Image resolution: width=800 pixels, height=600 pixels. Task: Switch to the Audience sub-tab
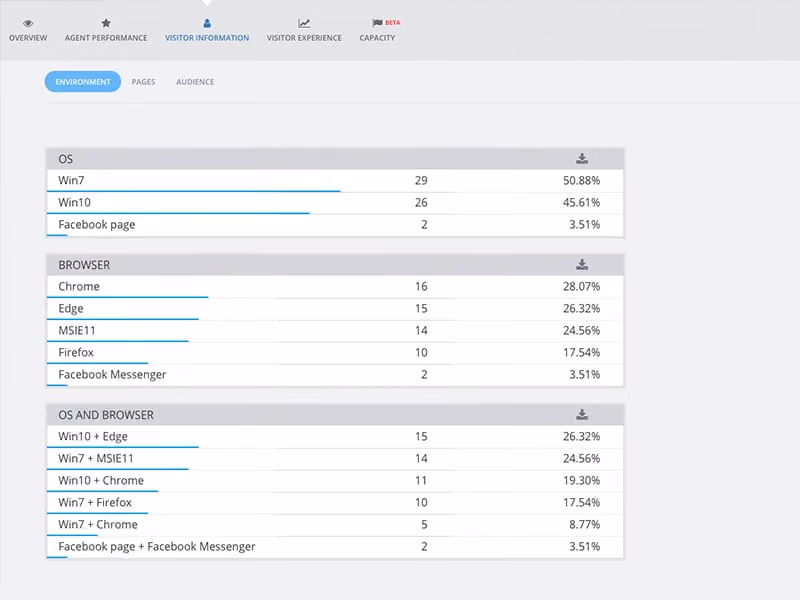click(195, 82)
